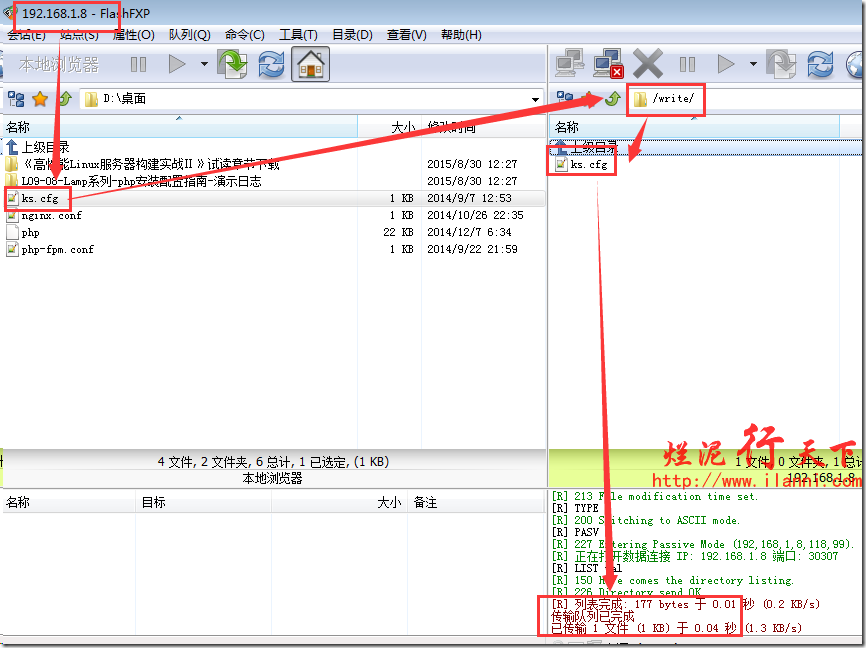Open the 站点 menu

pos(79,35)
